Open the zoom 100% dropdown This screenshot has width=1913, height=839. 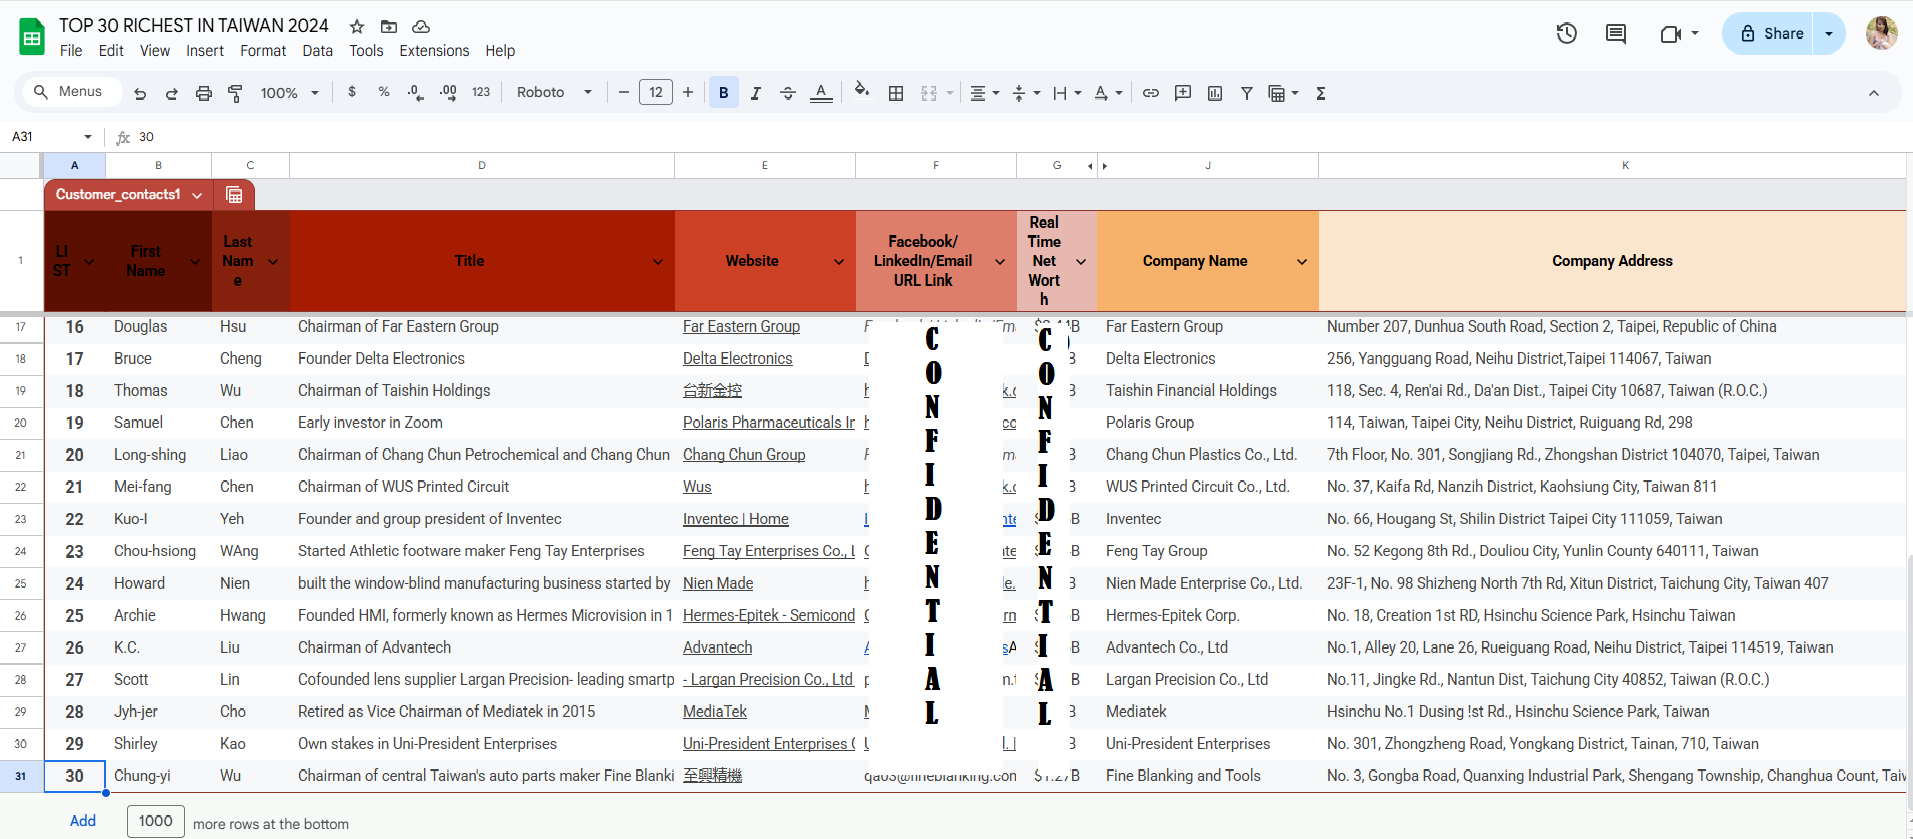[x=289, y=93]
